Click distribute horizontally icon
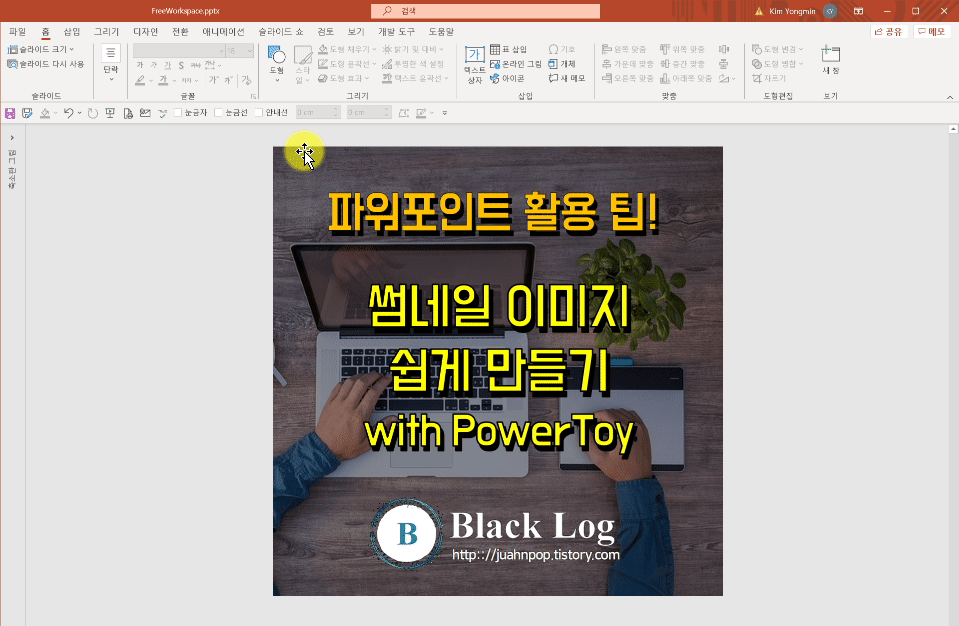The width and height of the screenshot is (959, 626). (x=724, y=50)
